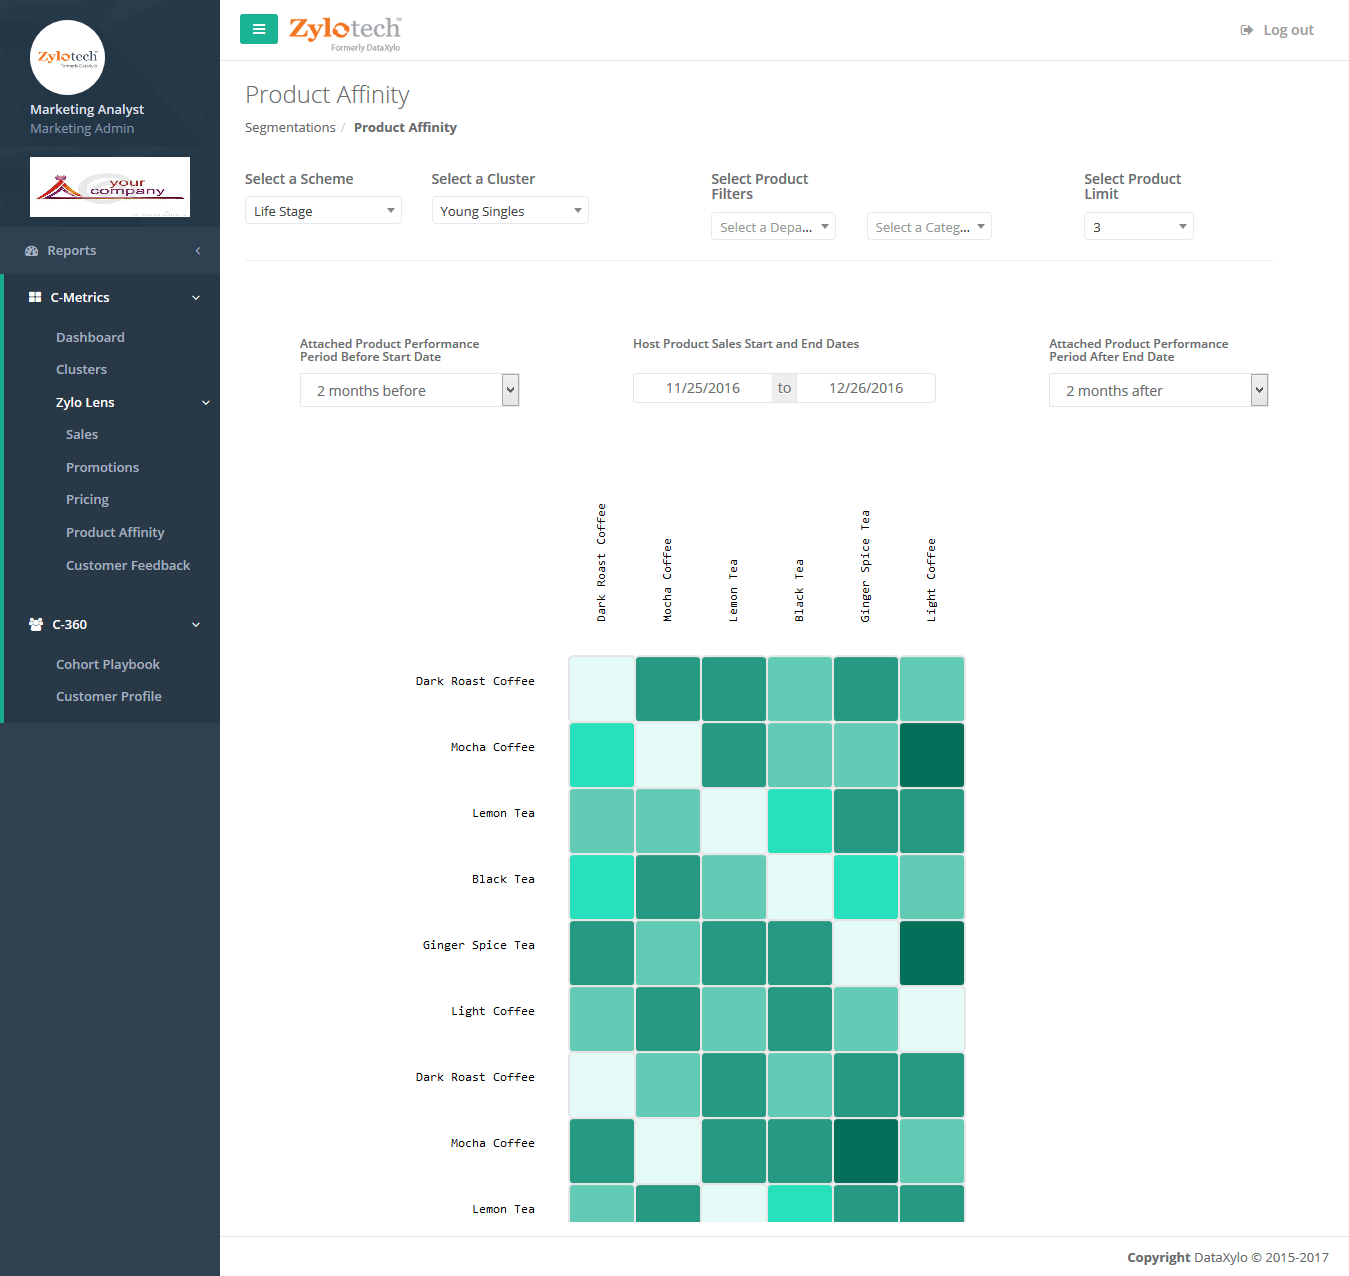
Task: Go to Customer Feedback in sidebar
Action: click(128, 565)
